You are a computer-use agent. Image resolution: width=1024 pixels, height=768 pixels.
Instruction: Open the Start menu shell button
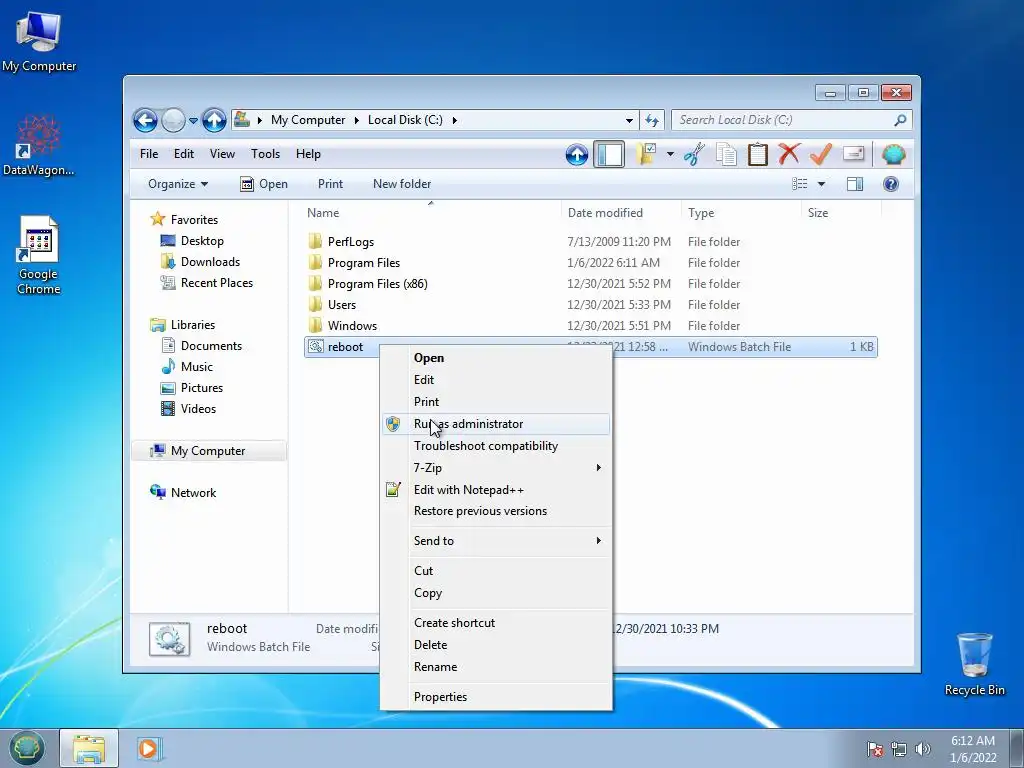click(x=26, y=748)
